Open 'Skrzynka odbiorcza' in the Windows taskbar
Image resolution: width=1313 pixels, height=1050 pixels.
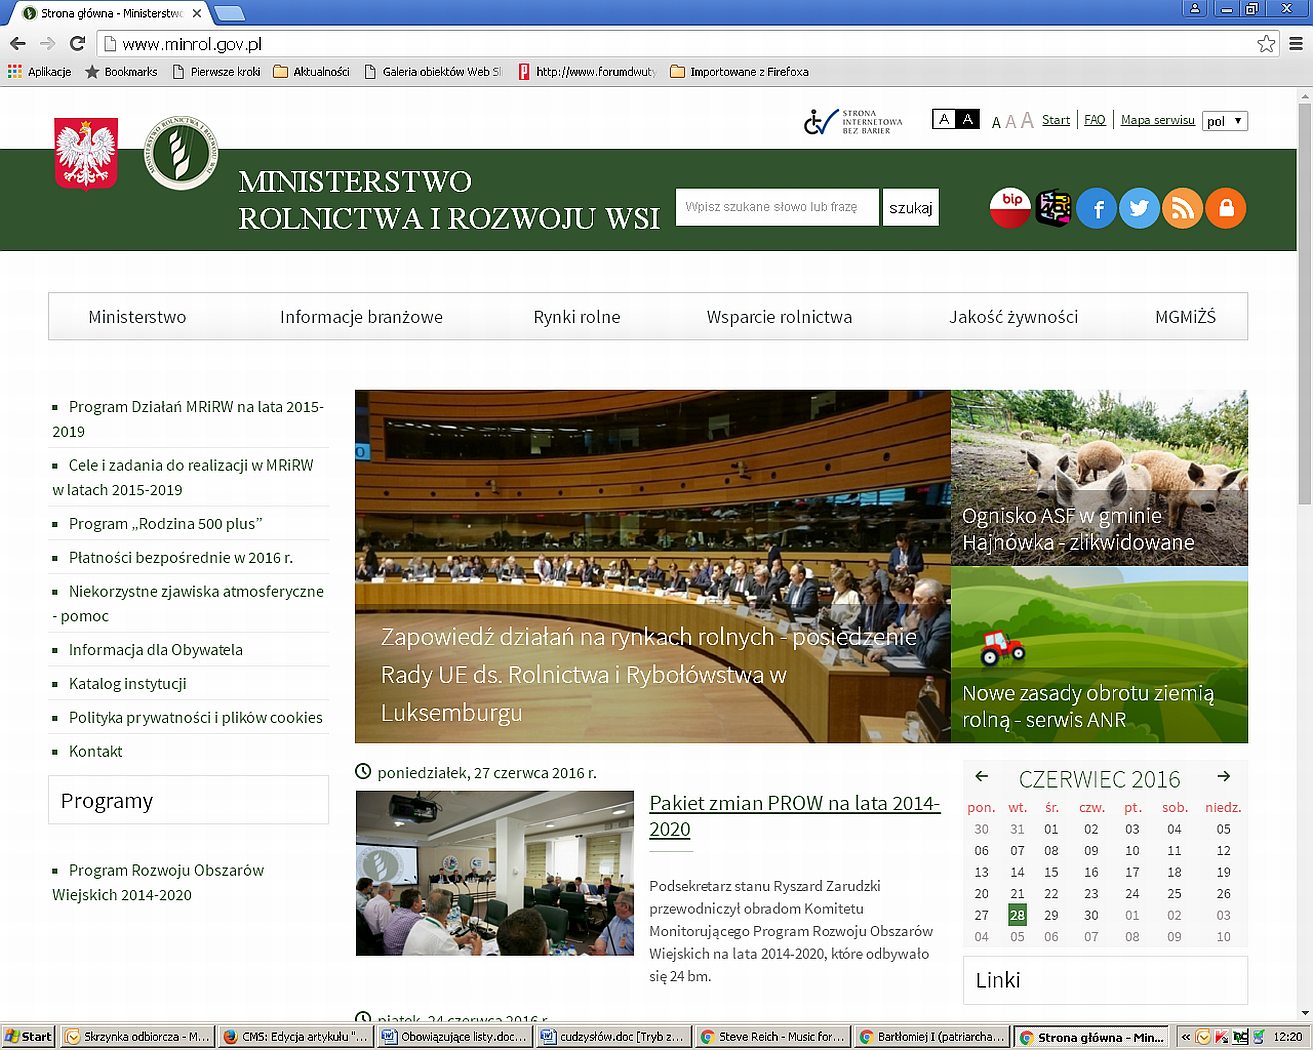point(137,1037)
